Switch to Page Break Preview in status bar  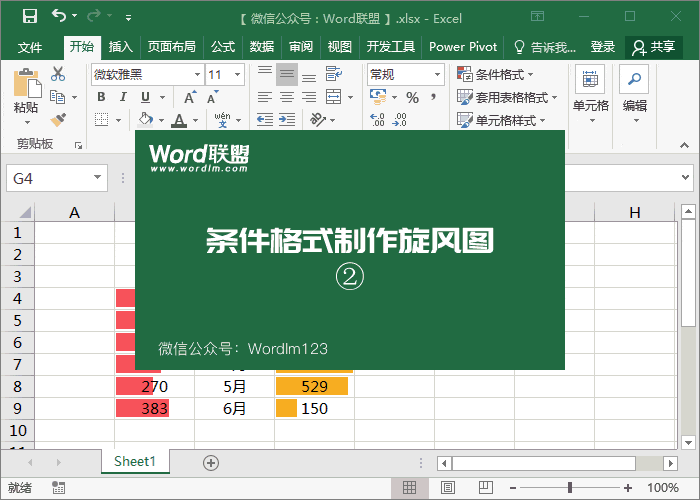[x=485, y=488]
